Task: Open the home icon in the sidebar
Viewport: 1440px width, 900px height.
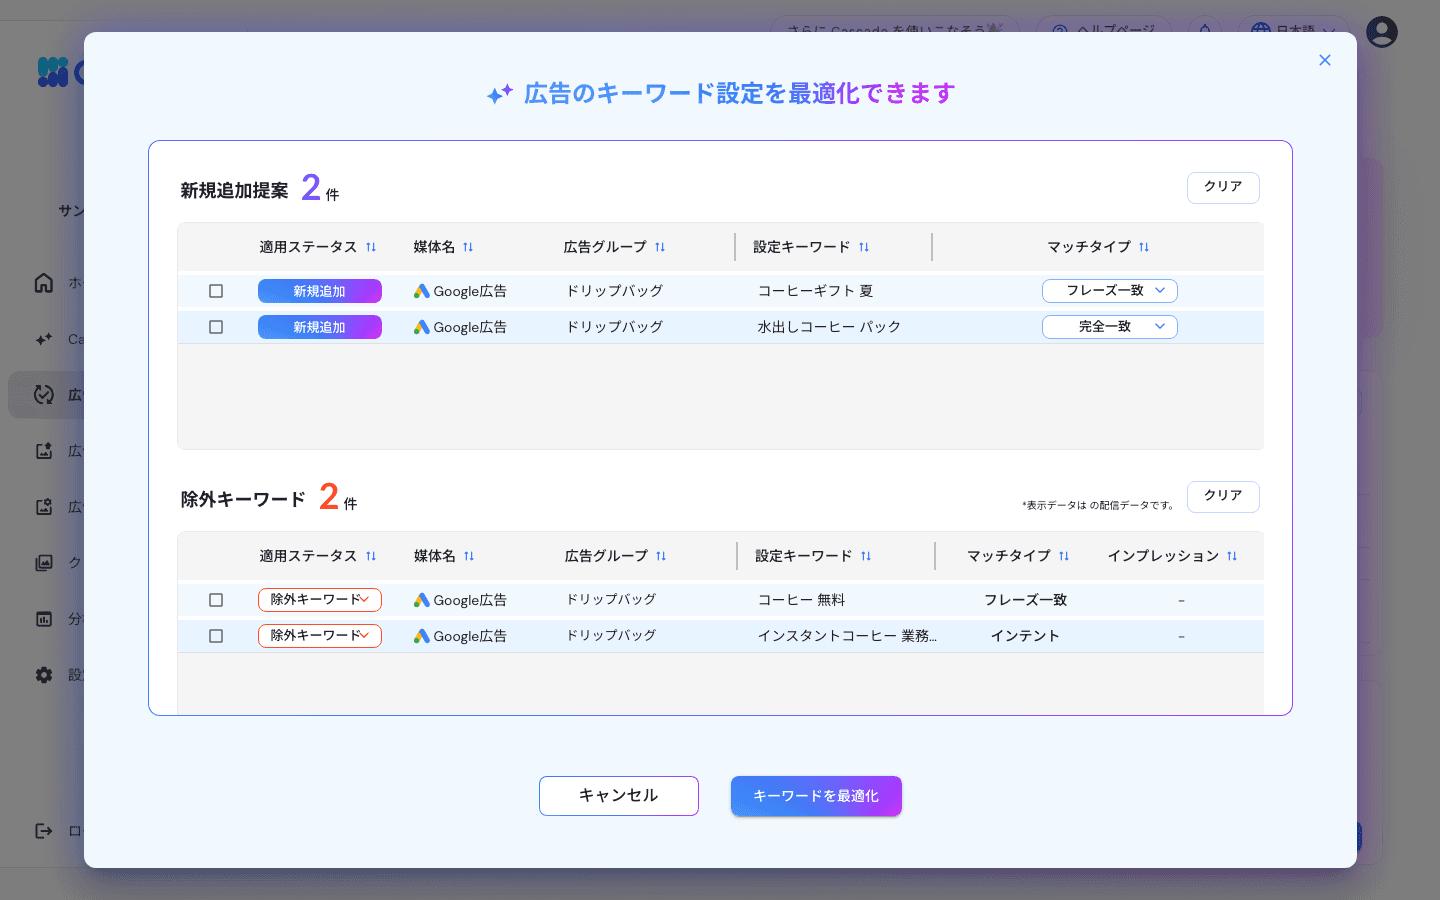Action: tap(44, 283)
